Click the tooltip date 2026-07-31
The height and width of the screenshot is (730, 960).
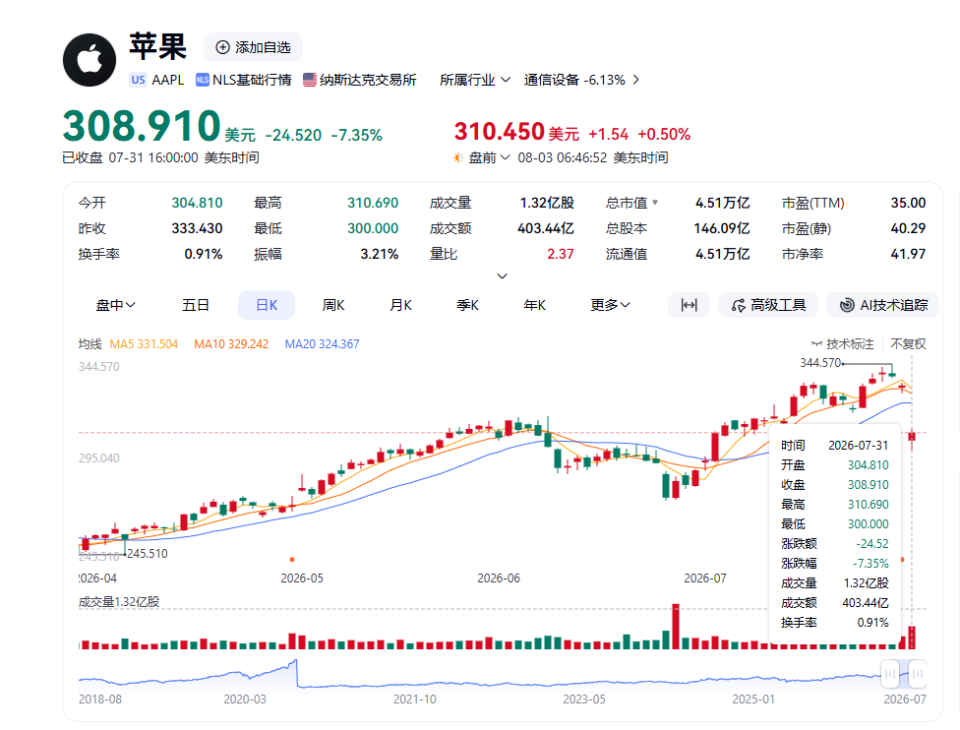click(858, 445)
